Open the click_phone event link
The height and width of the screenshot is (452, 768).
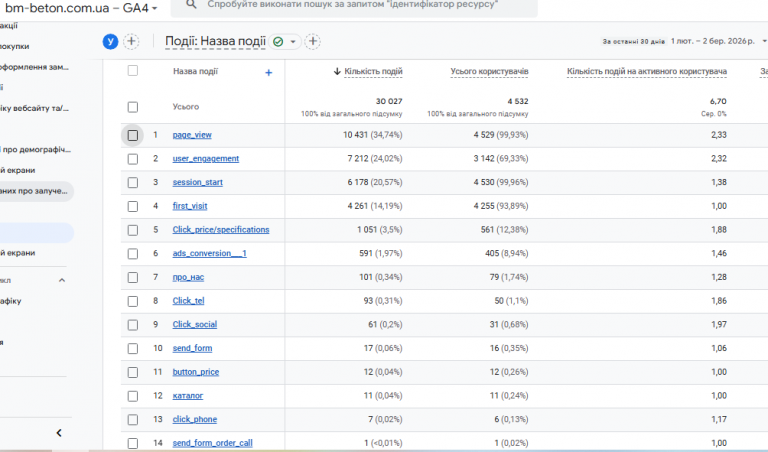pos(194,419)
